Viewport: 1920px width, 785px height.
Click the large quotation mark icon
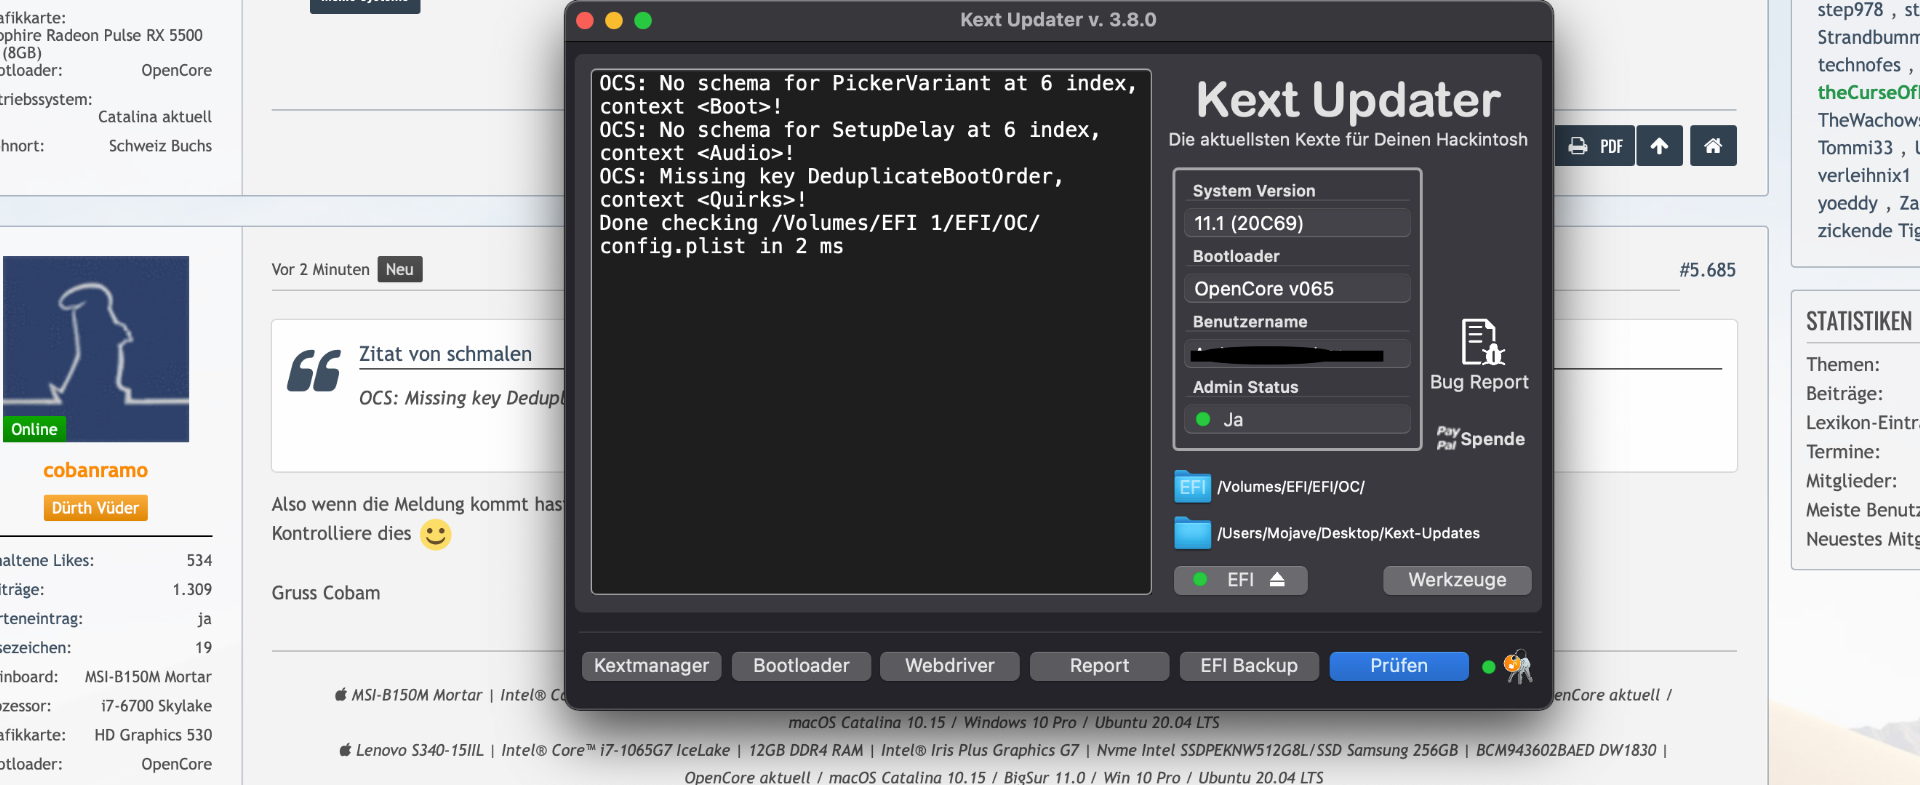pyautogui.click(x=314, y=371)
